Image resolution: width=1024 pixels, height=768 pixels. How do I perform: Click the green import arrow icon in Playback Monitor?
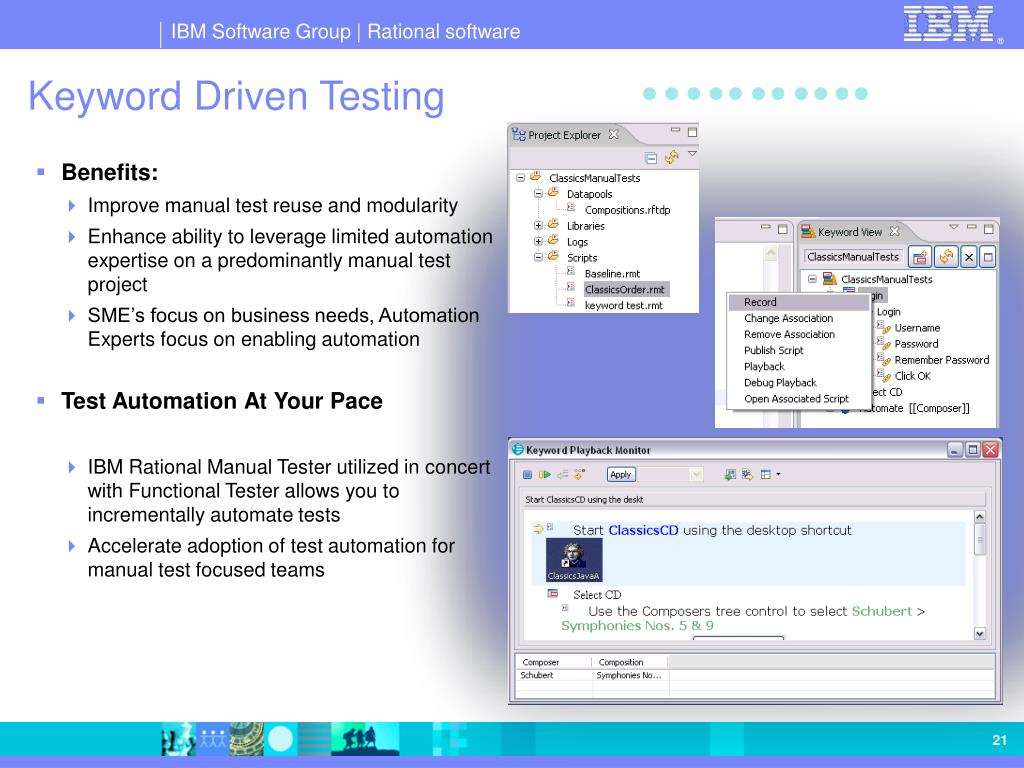pos(730,475)
